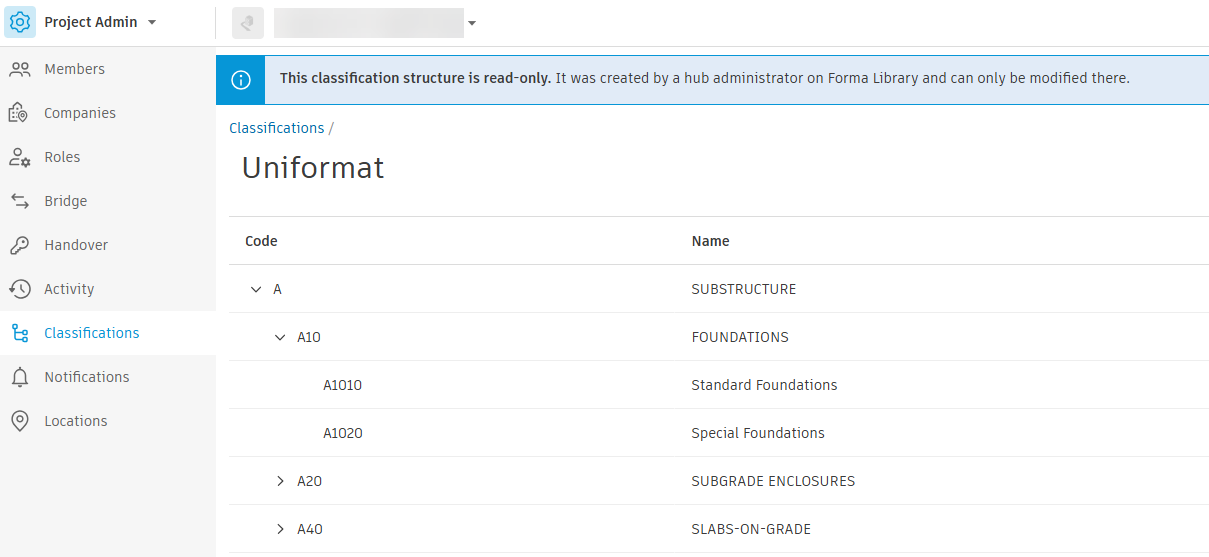The width and height of the screenshot is (1209, 557).
Task: Collapse the A10 FOUNDATIONS row
Action: click(280, 337)
